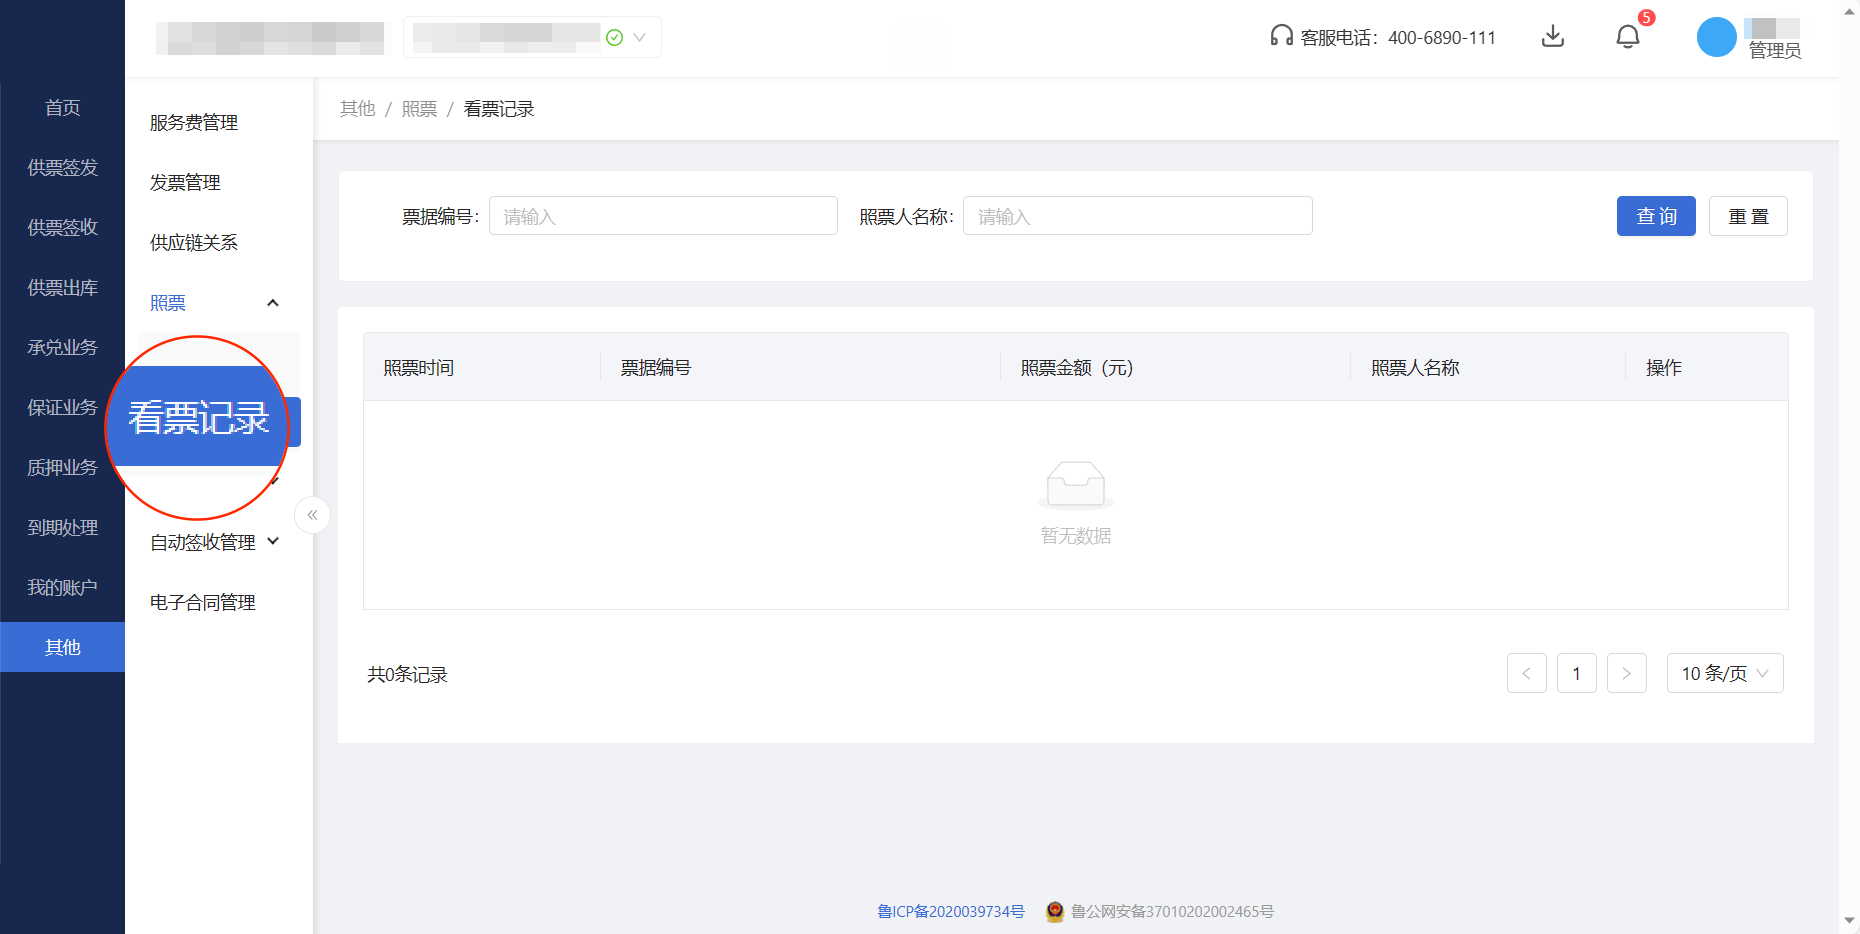Screen dimensions: 1860x934
Task: Click the previous page arrow
Action: (x=1527, y=673)
